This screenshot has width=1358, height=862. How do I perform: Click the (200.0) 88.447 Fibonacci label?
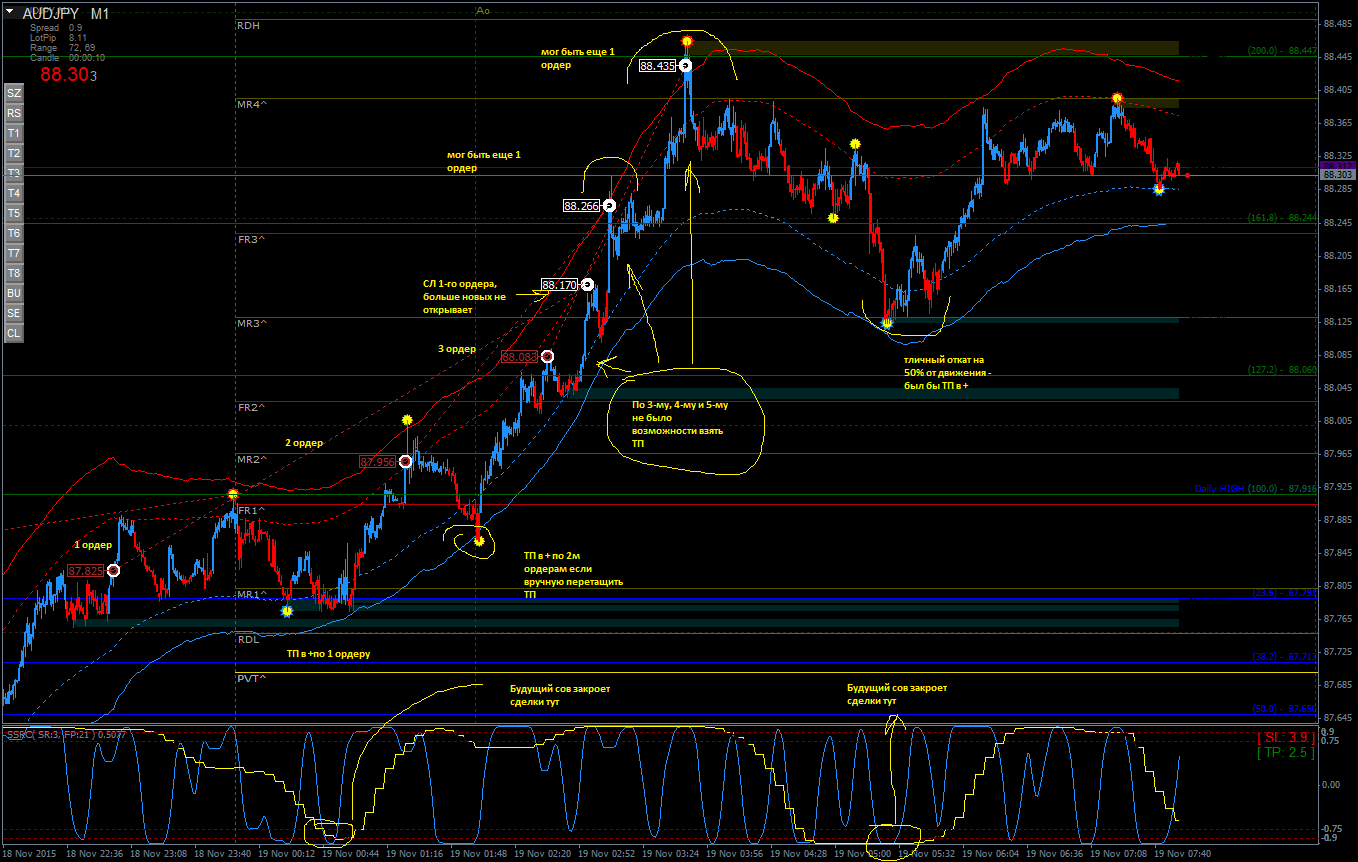pyautogui.click(x=1282, y=51)
